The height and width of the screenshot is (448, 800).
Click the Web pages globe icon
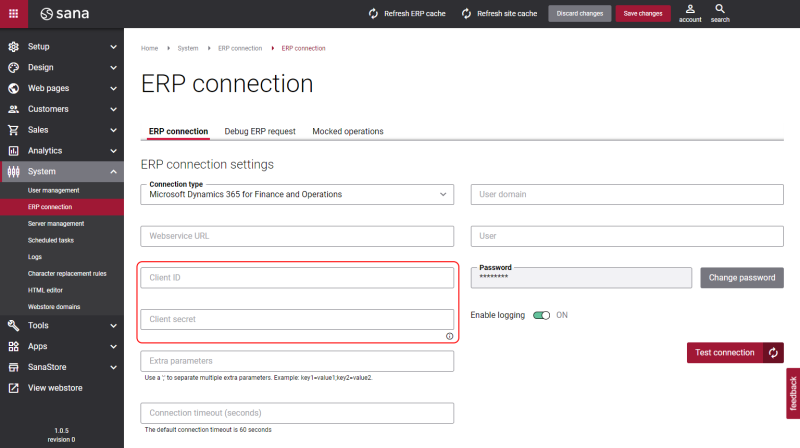pos(14,88)
